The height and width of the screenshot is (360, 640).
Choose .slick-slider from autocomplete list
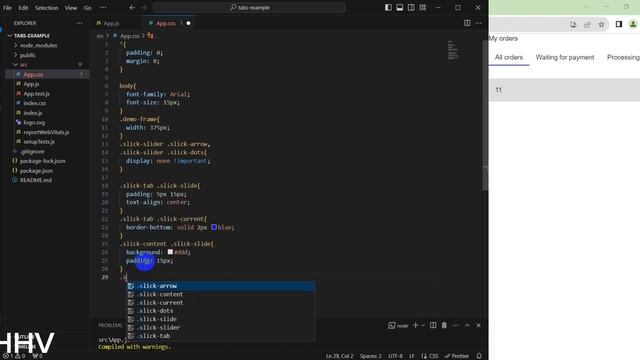click(220, 328)
